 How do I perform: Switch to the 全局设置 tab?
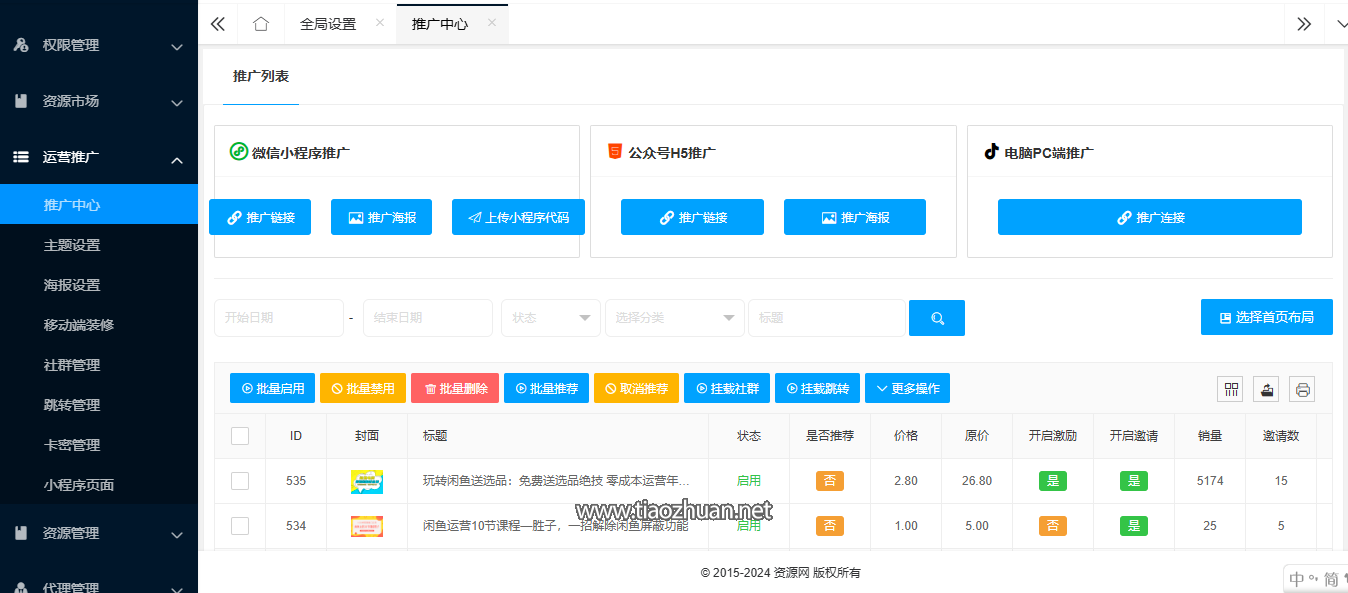pos(328,24)
